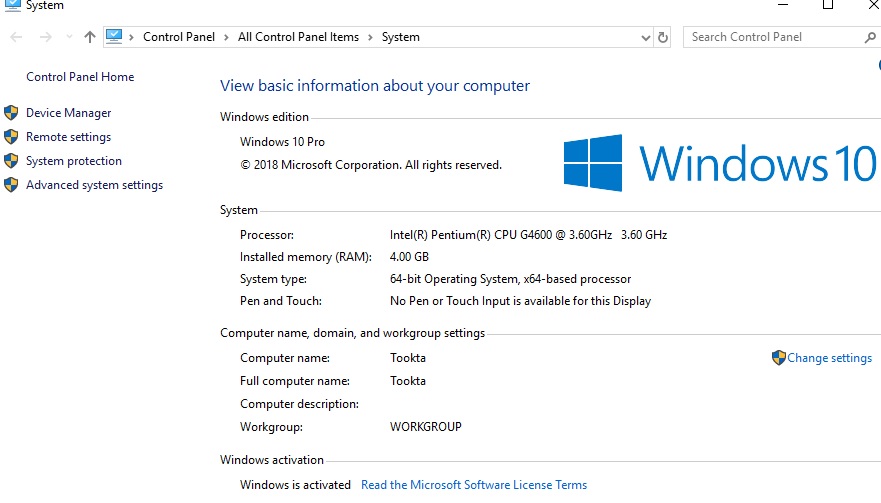Open recent locations dropdown arrow

coord(69,37)
